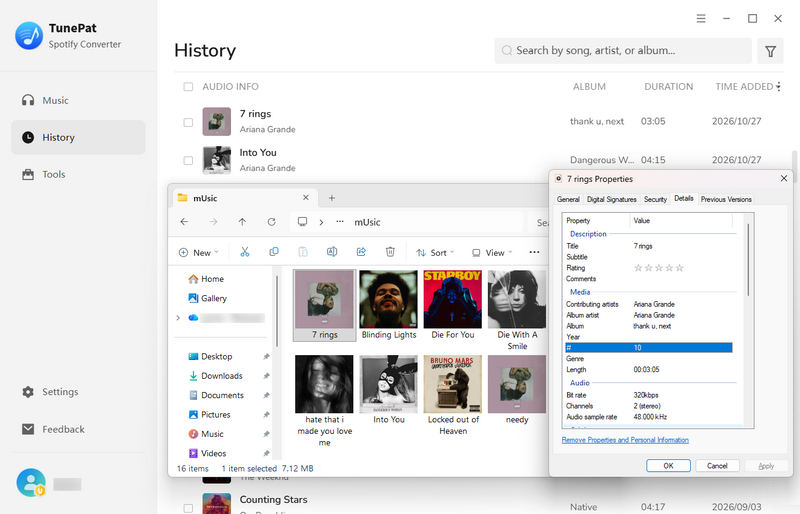
Task: Click the Share icon in Explorer toolbar
Action: point(361,252)
